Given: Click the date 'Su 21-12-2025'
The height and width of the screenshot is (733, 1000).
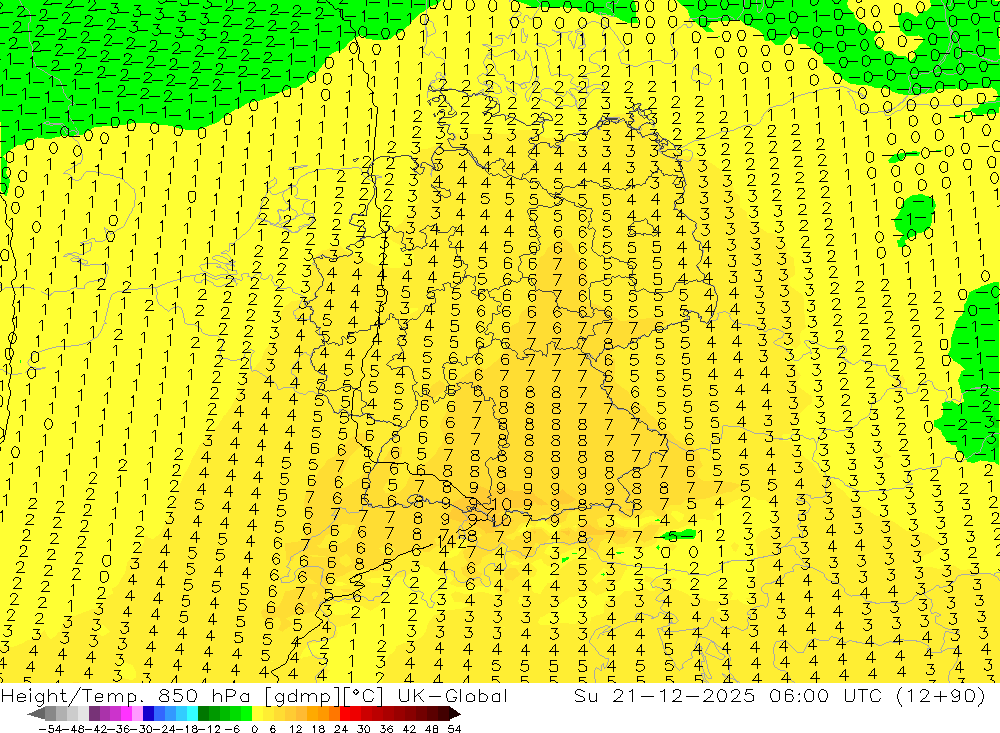Looking at the screenshot, I should click(x=664, y=696).
